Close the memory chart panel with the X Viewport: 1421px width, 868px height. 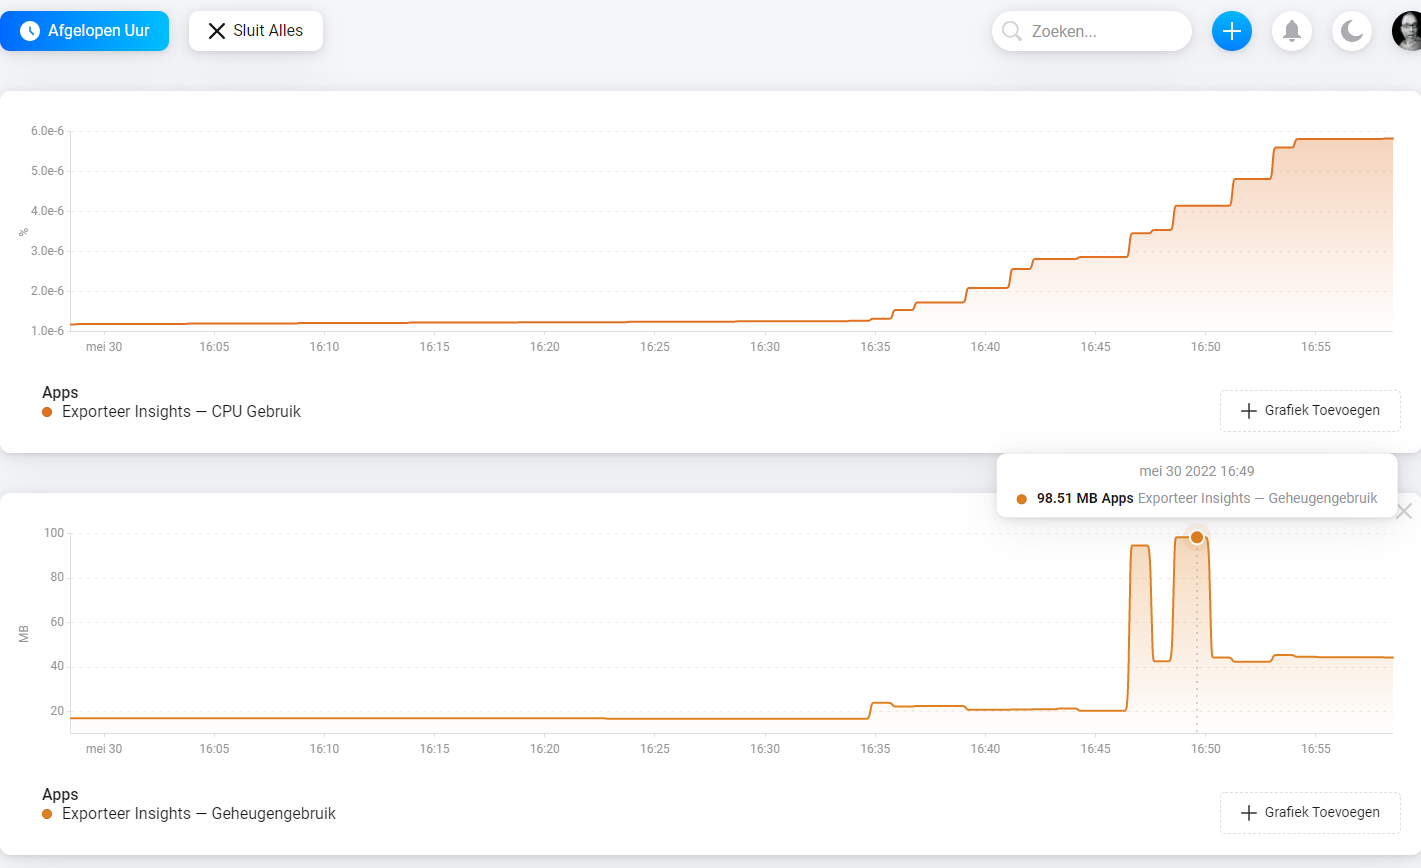point(1404,511)
